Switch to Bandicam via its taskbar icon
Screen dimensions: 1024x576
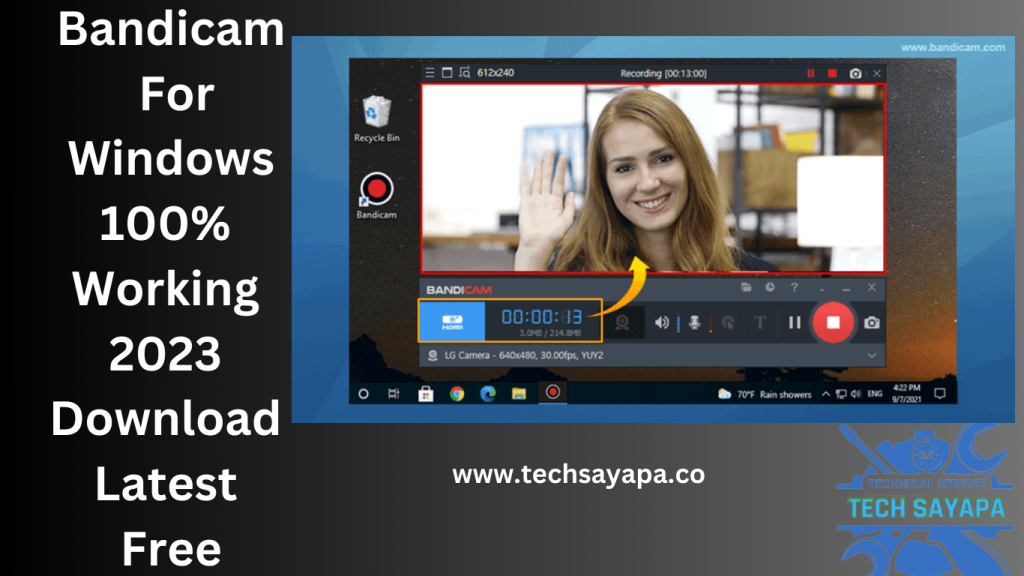(x=552, y=392)
